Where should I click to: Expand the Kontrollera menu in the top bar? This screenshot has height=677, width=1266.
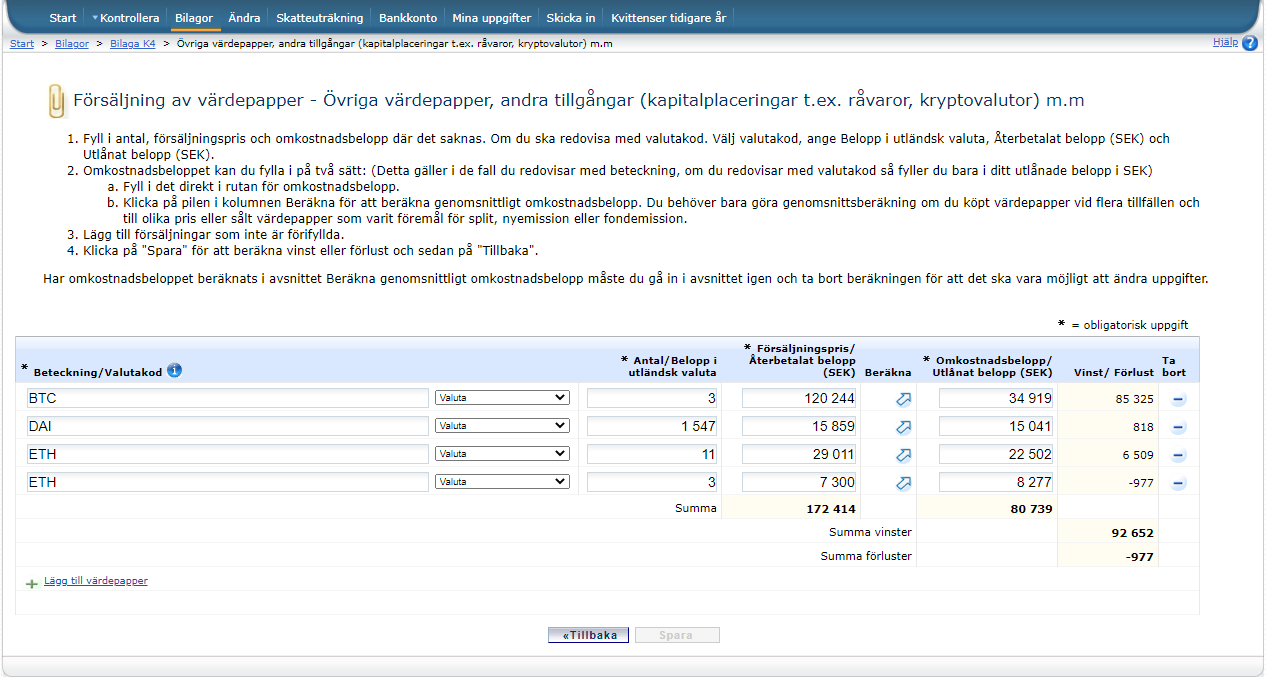126,18
